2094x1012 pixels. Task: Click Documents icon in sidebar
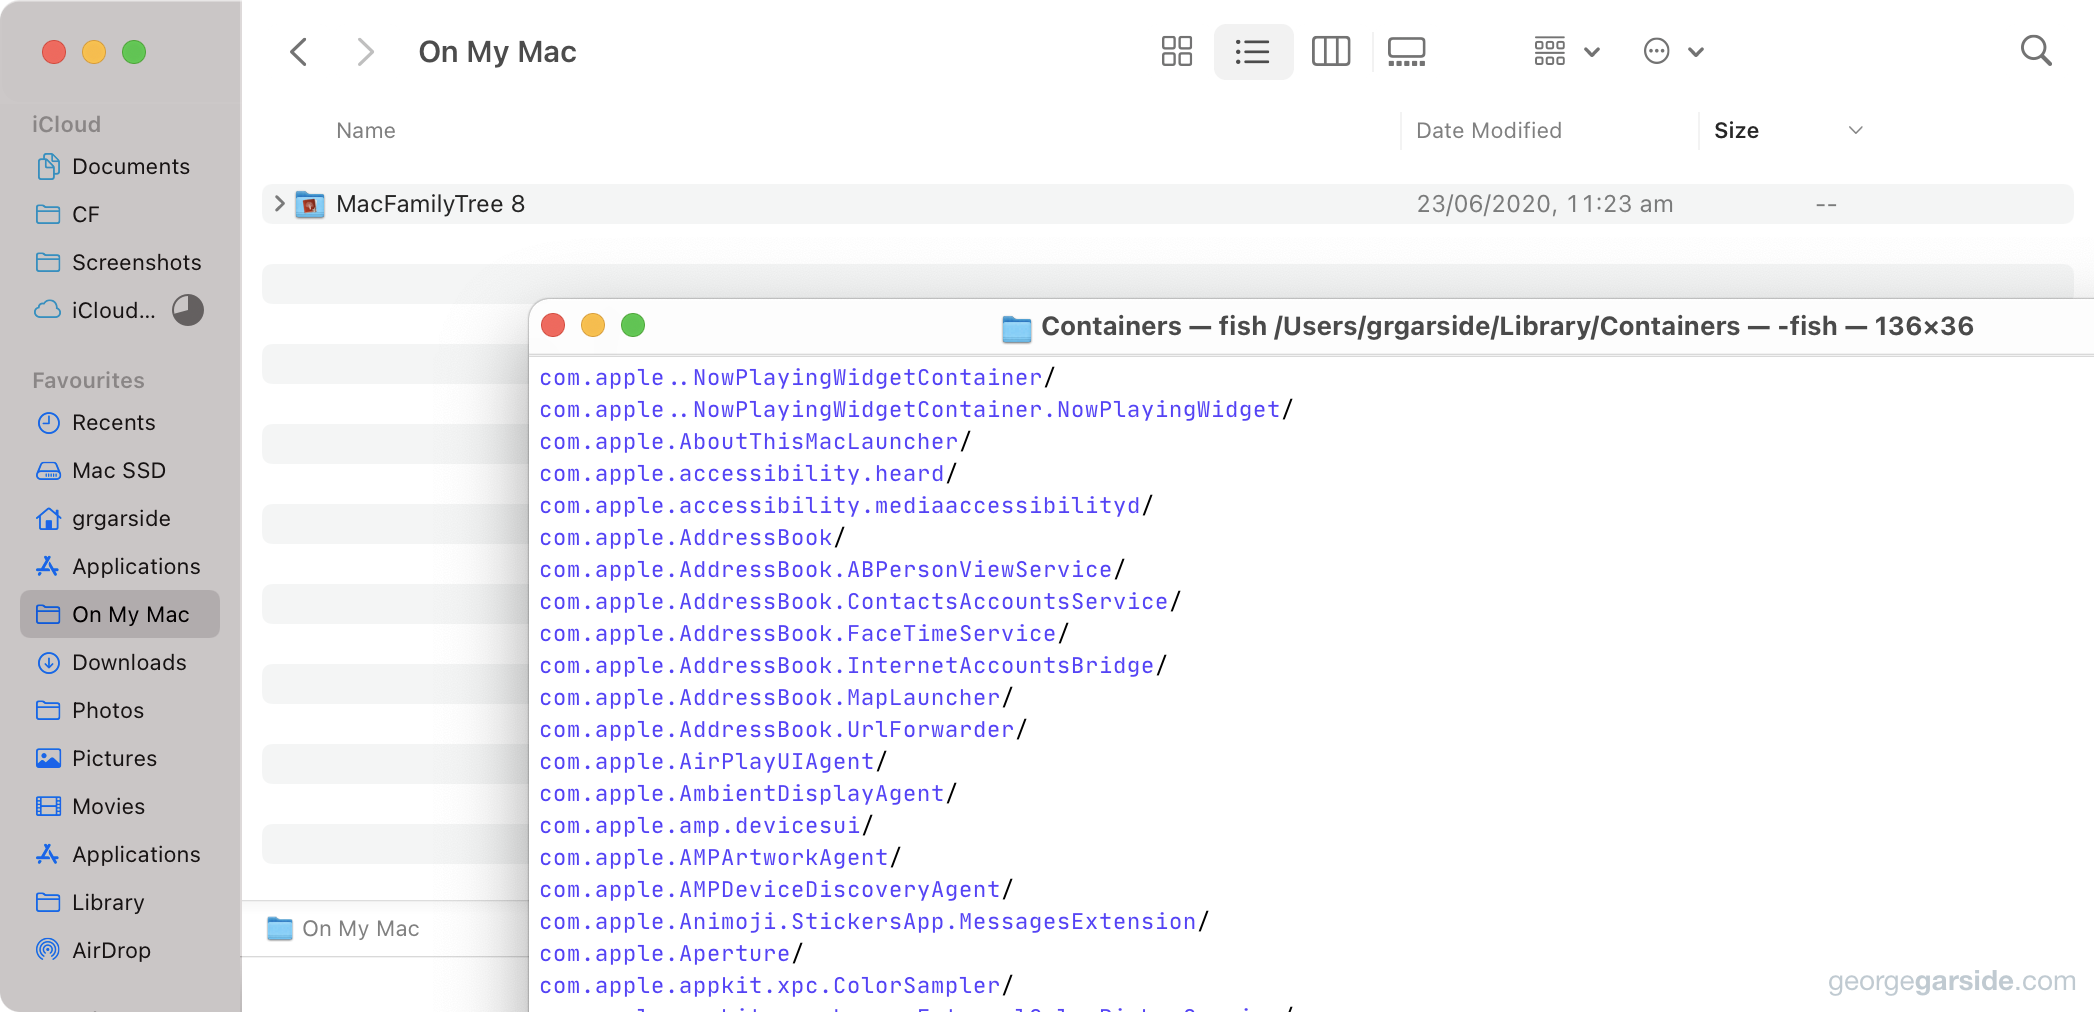[x=48, y=166]
